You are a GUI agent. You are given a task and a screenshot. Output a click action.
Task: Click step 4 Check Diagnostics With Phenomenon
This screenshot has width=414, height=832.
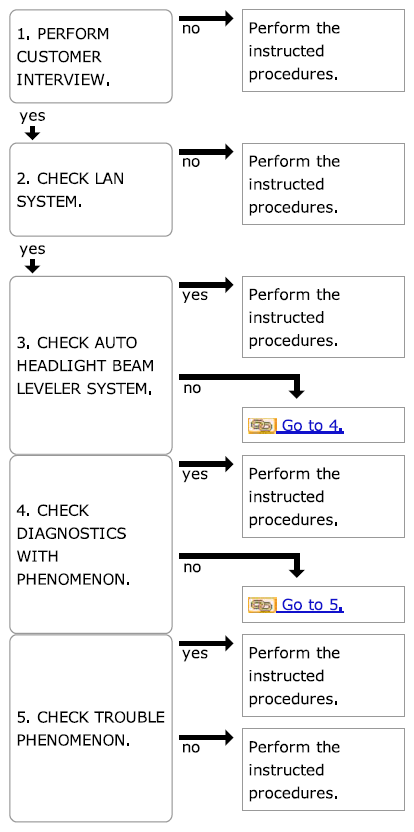[91, 544]
